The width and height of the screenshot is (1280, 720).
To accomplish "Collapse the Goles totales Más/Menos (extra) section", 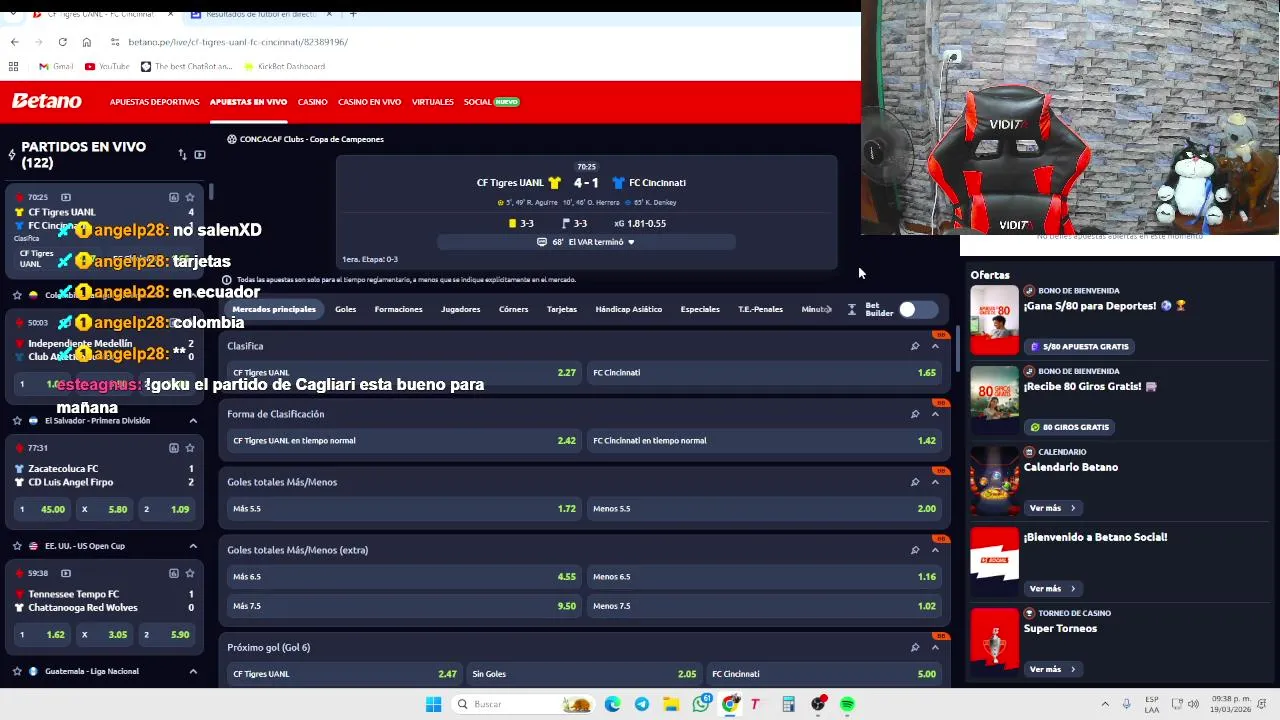I will (x=936, y=550).
